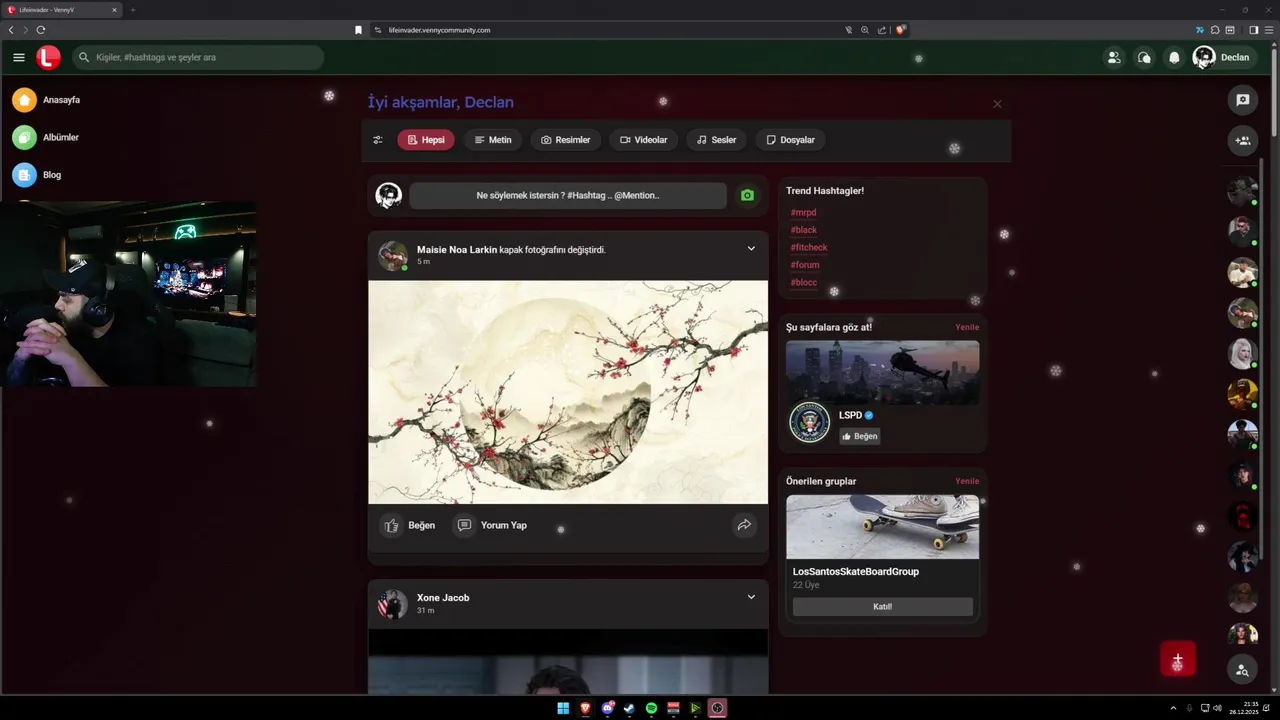This screenshot has width=1280, height=720.
Task: Click the browser back arrow
Action: (x=11, y=30)
